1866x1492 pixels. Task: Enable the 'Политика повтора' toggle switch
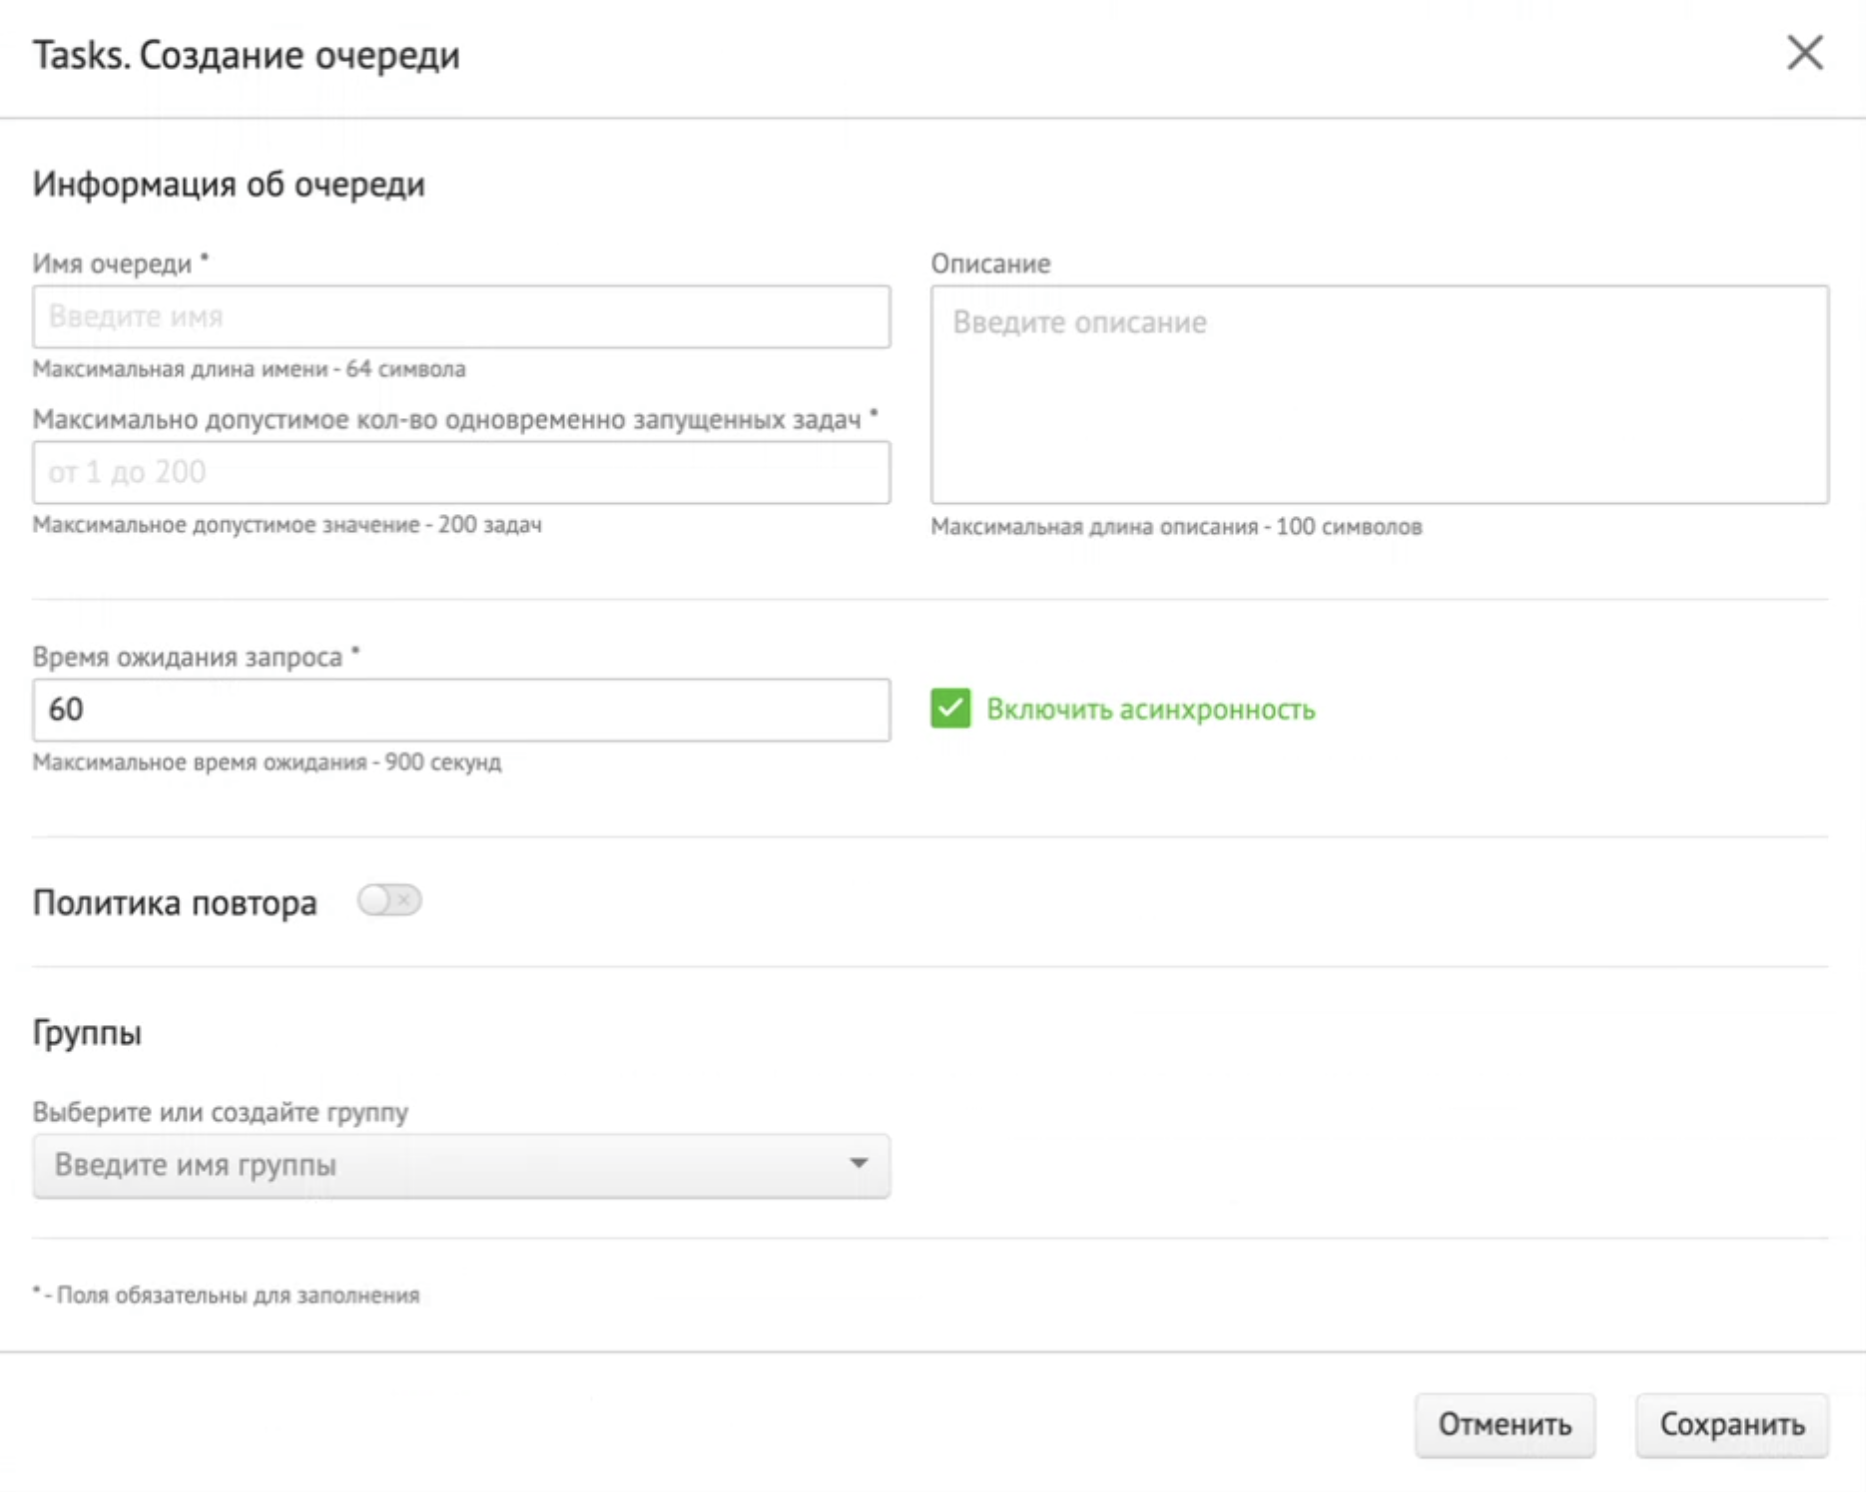point(390,901)
